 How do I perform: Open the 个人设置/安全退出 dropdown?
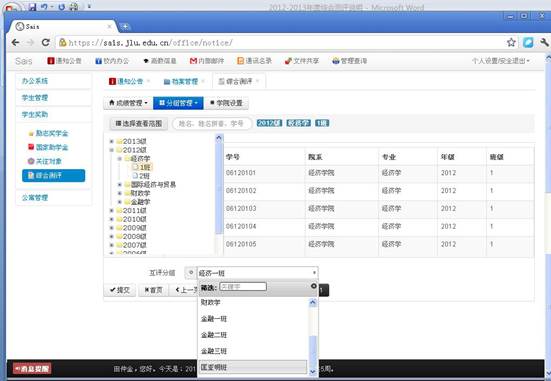pos(500,61)
